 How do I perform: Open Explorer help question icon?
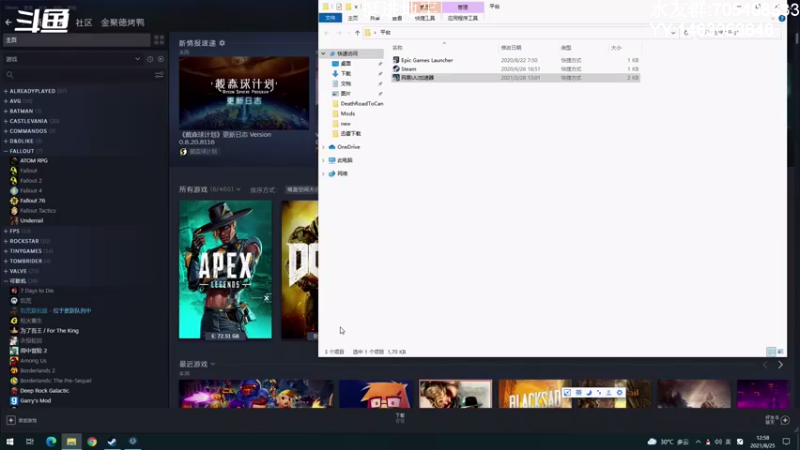pos(782,18)
